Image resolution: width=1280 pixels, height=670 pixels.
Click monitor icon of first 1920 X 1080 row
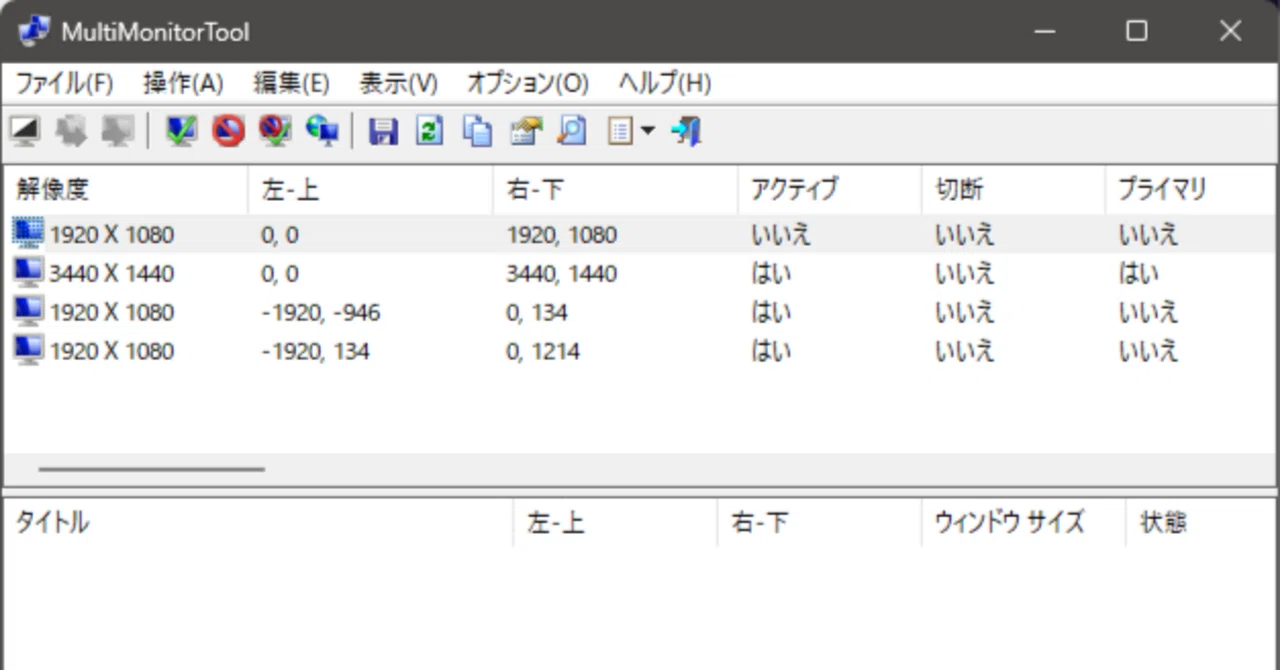(28, 234)
